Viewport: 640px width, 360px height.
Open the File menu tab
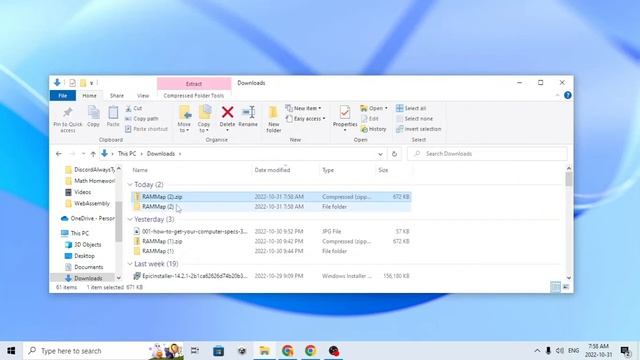(x=62, y=96)
